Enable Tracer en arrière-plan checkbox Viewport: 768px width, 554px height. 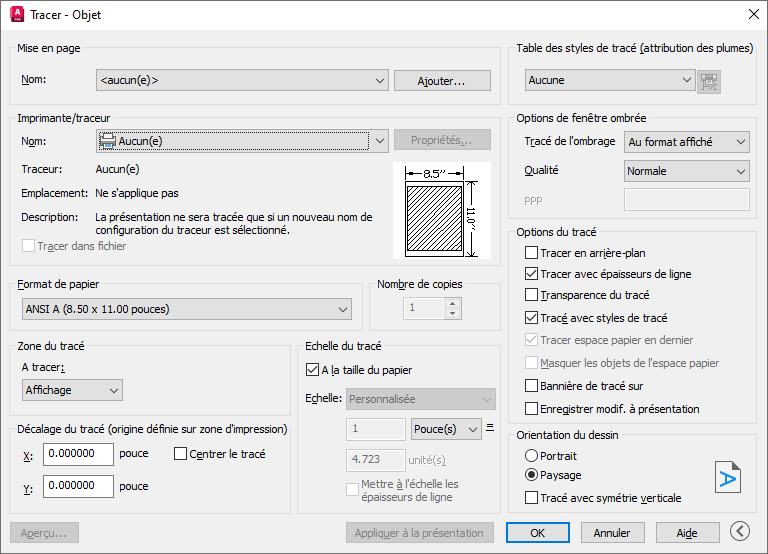[x=532, y=254]
